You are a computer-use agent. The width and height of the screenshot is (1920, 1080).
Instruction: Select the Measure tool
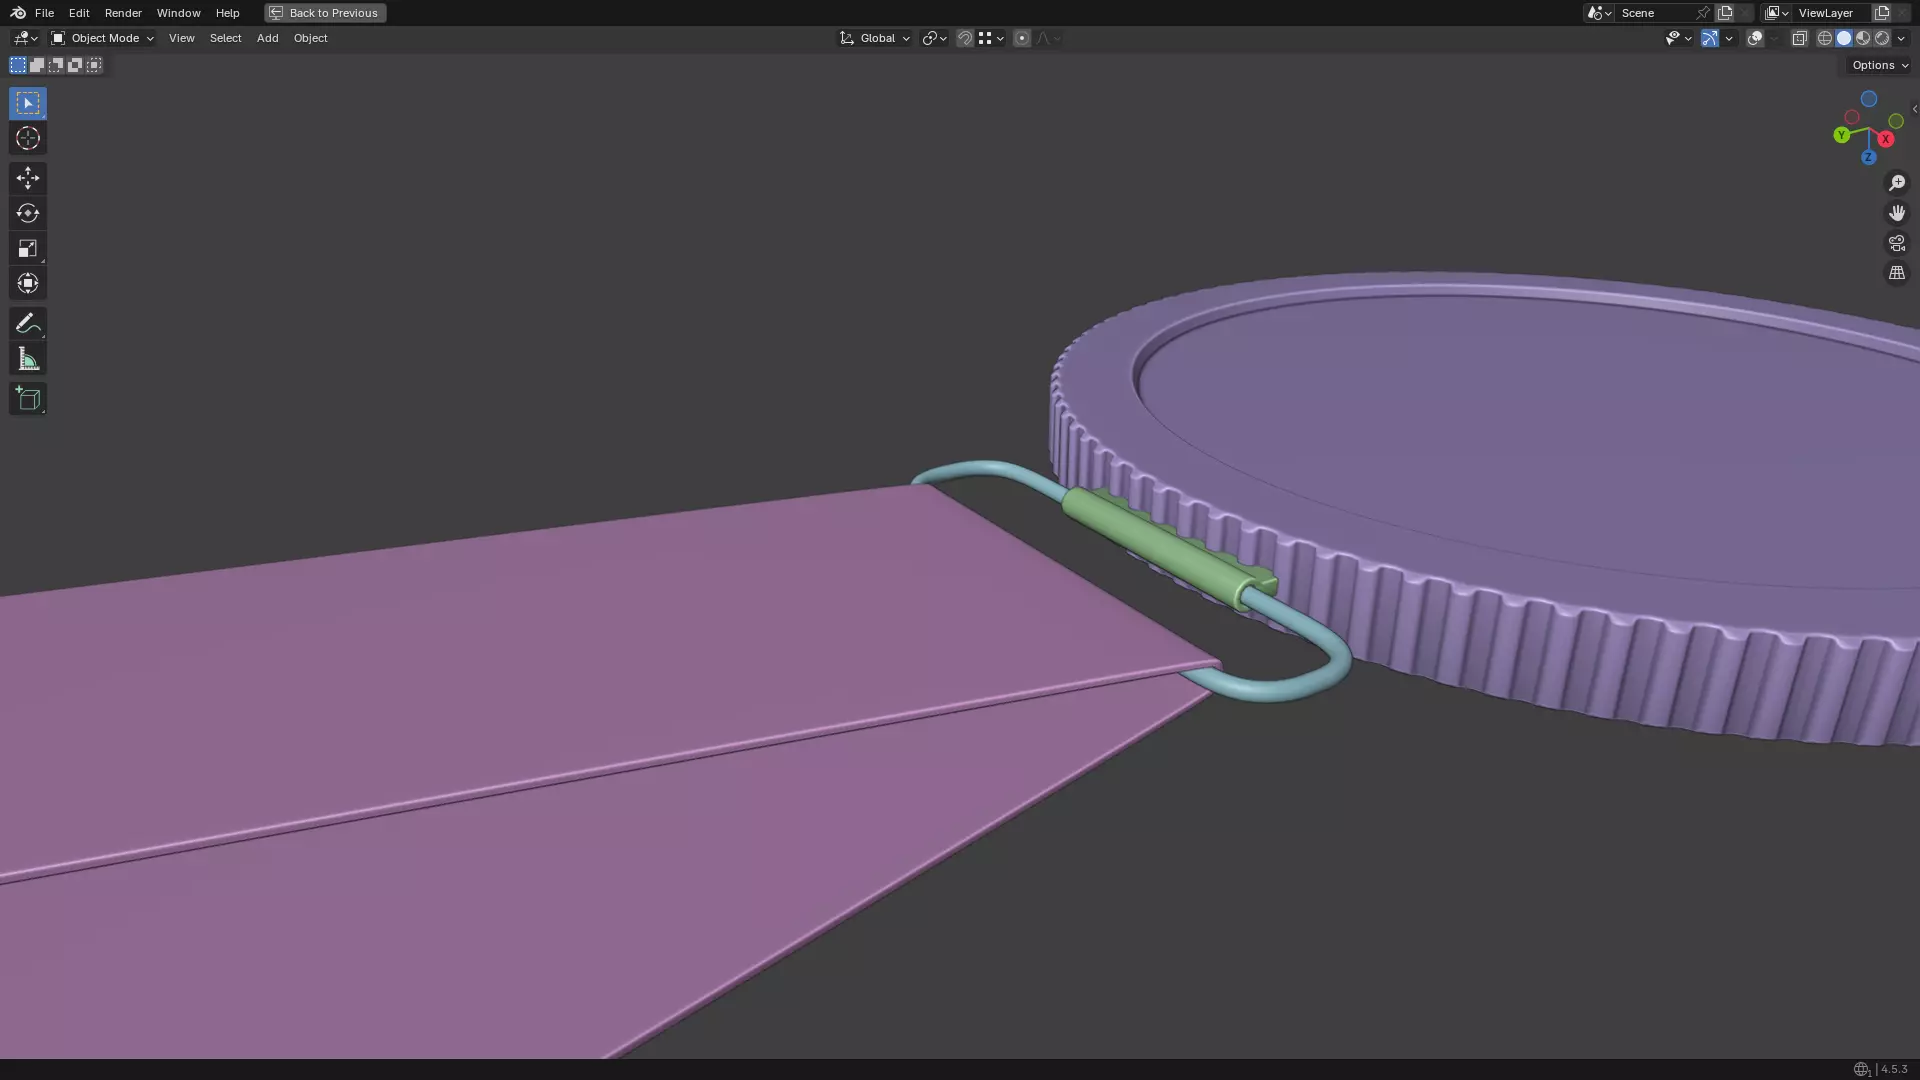tap(27, 359)
